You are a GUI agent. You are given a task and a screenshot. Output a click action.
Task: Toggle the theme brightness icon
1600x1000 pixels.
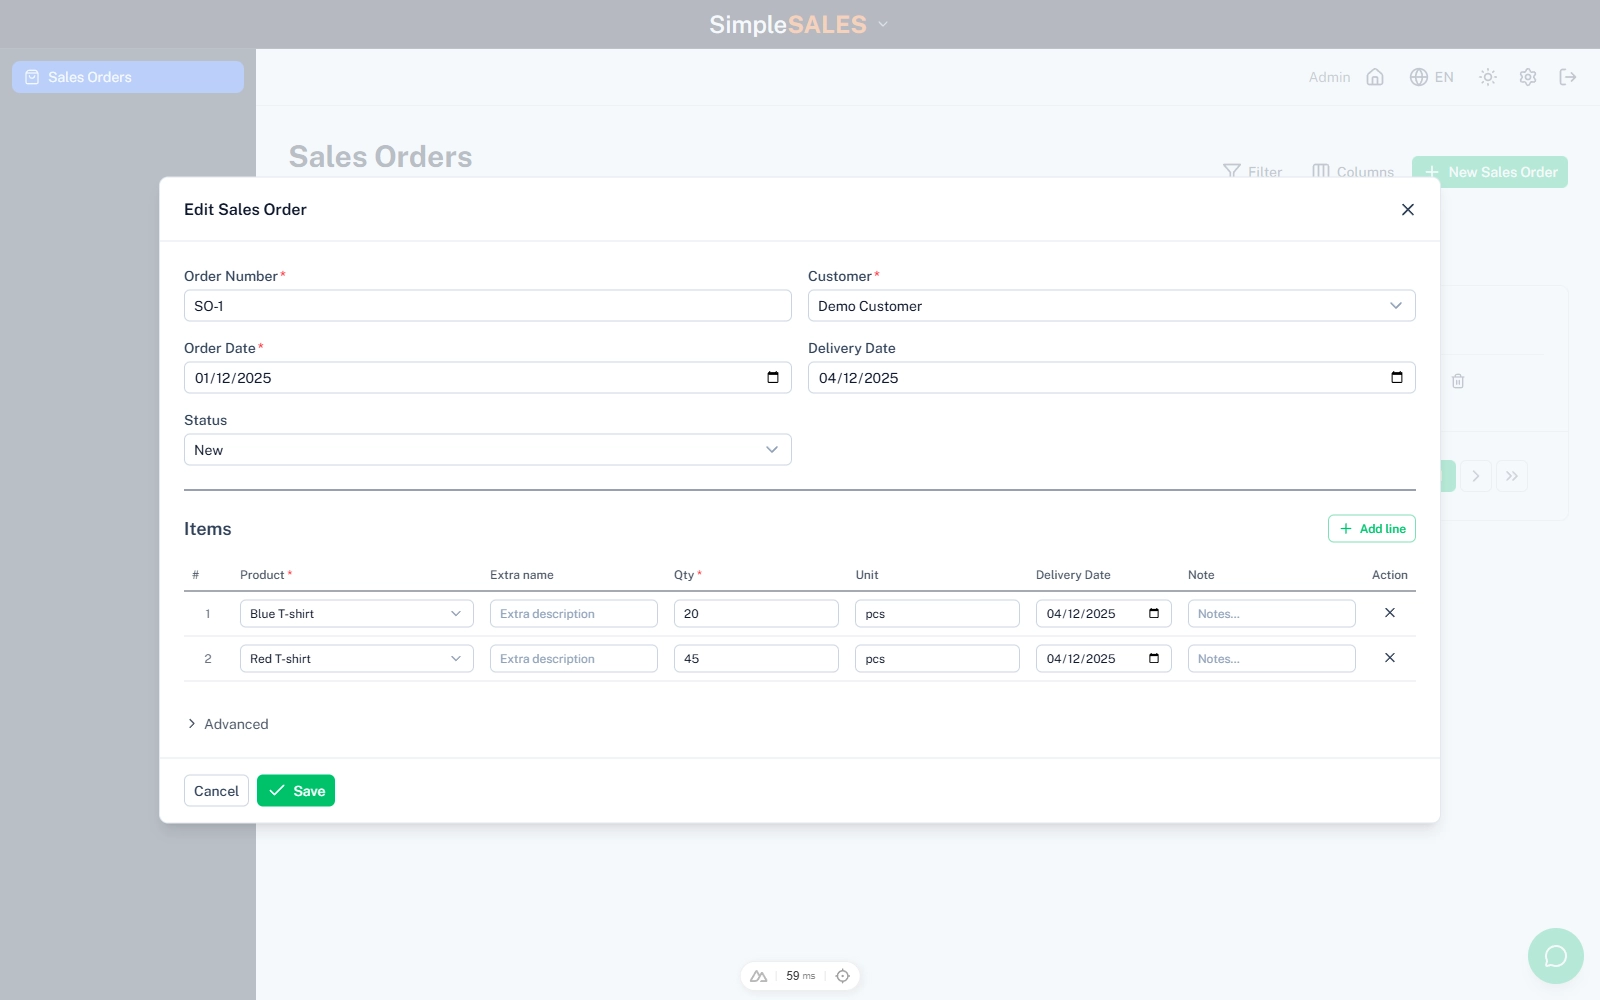pos(1487,77)
